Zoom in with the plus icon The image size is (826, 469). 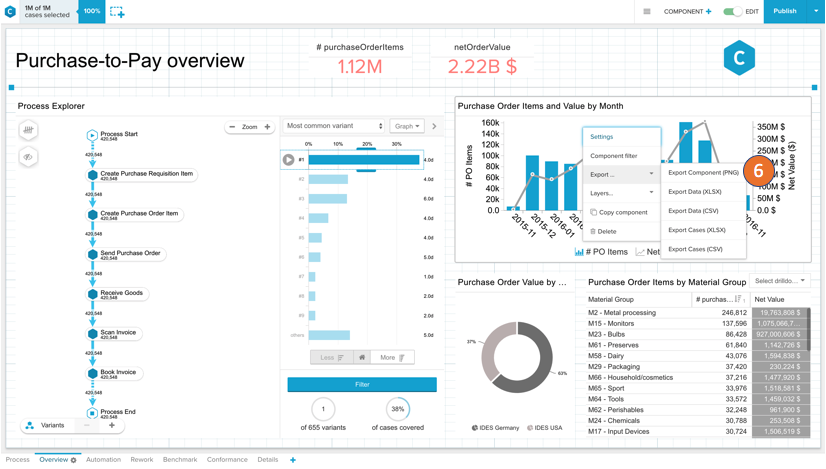[267, 127]
